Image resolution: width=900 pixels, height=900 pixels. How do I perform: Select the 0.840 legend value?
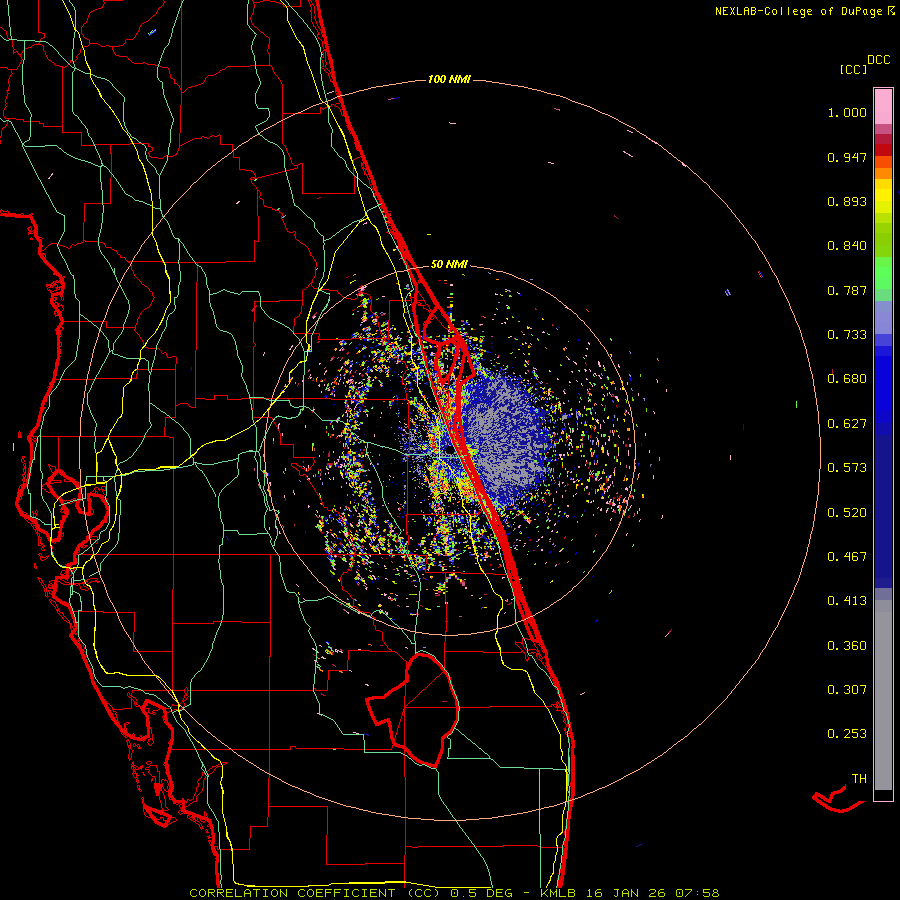pyautogui.click(x=847, y=246)
